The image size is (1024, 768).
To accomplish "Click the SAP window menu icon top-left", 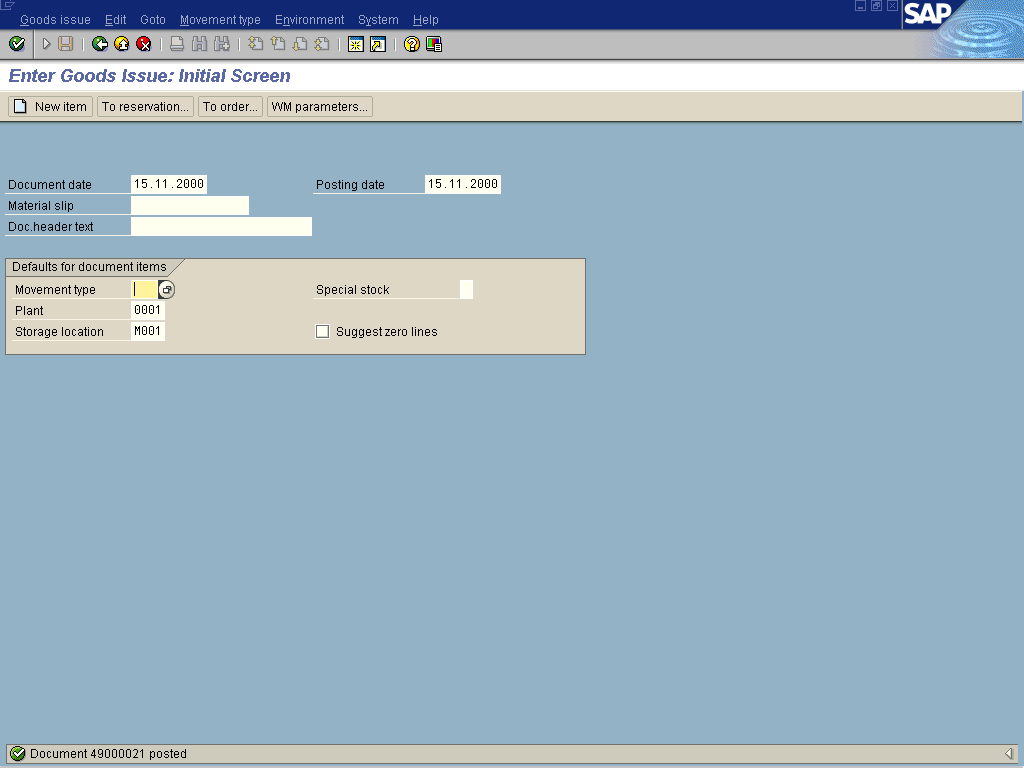I will (x=7, y=5).
